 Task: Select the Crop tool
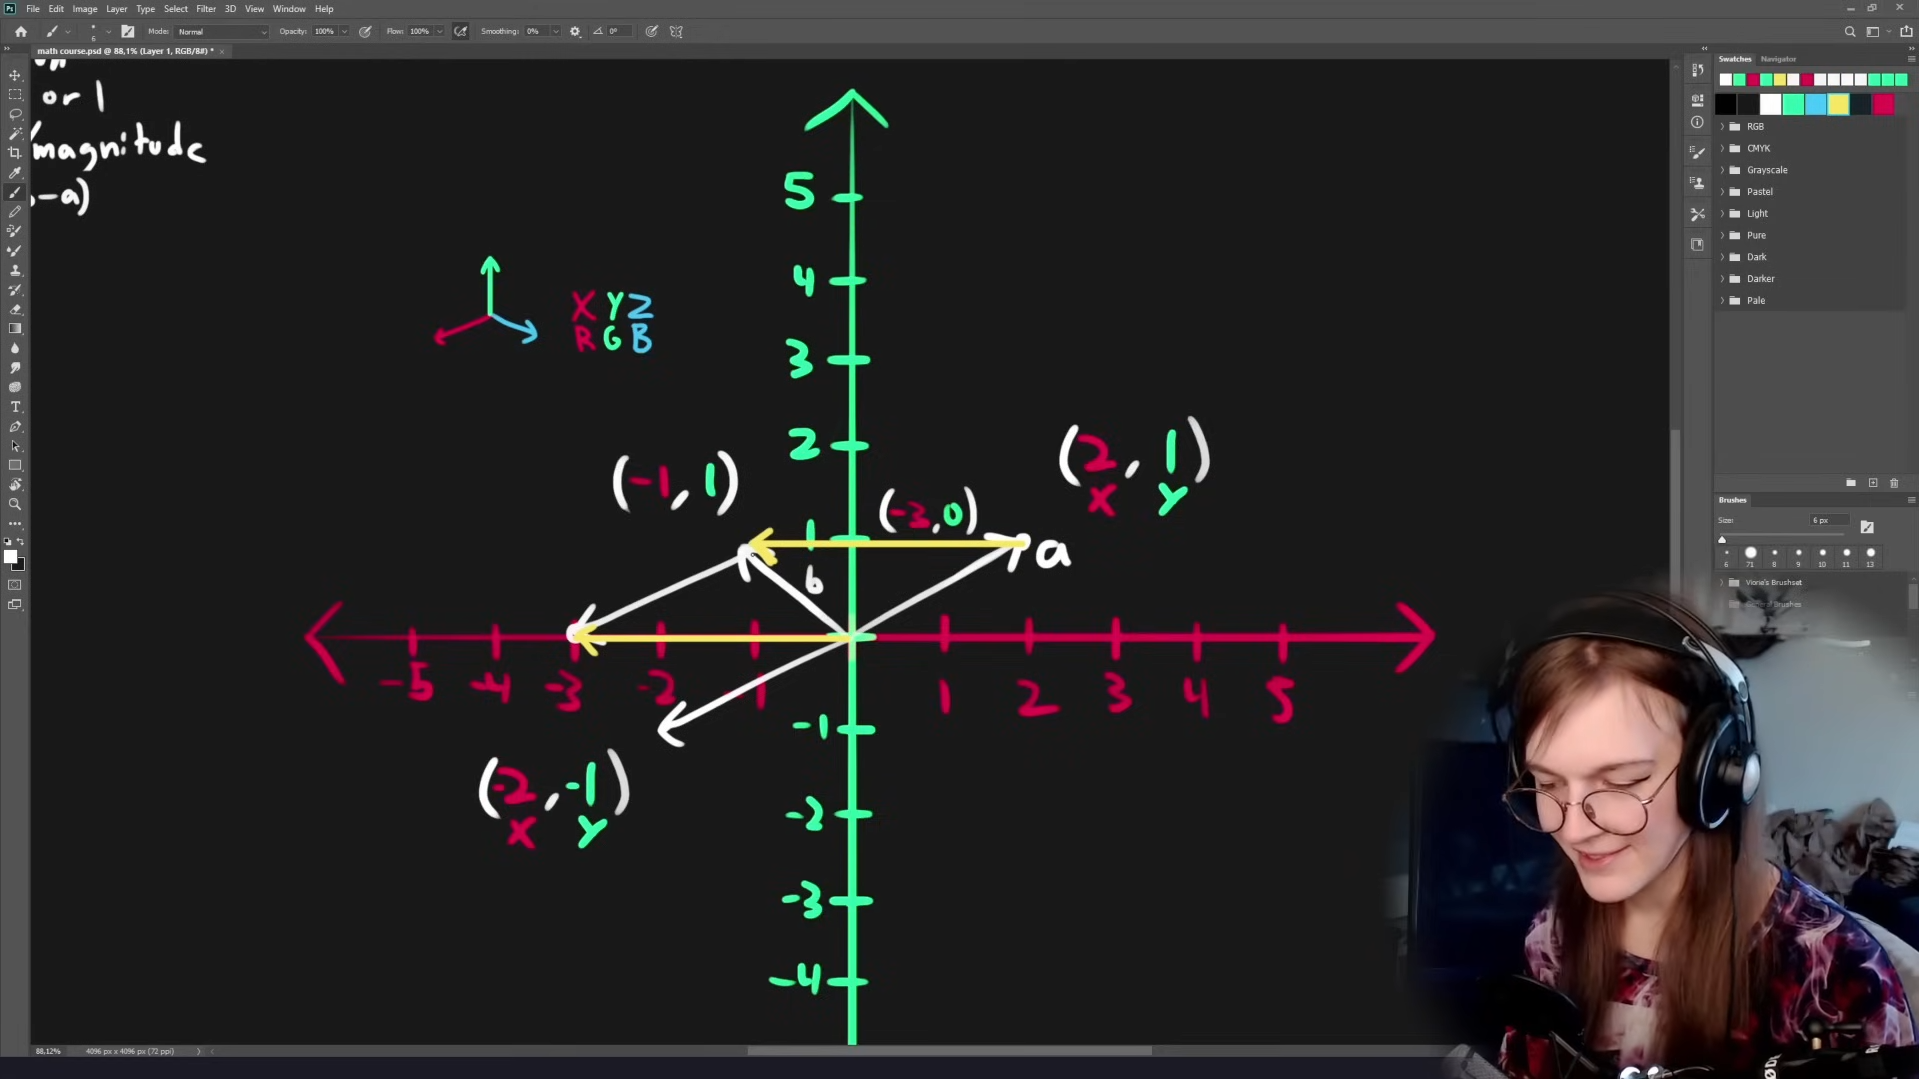(15, 153)
